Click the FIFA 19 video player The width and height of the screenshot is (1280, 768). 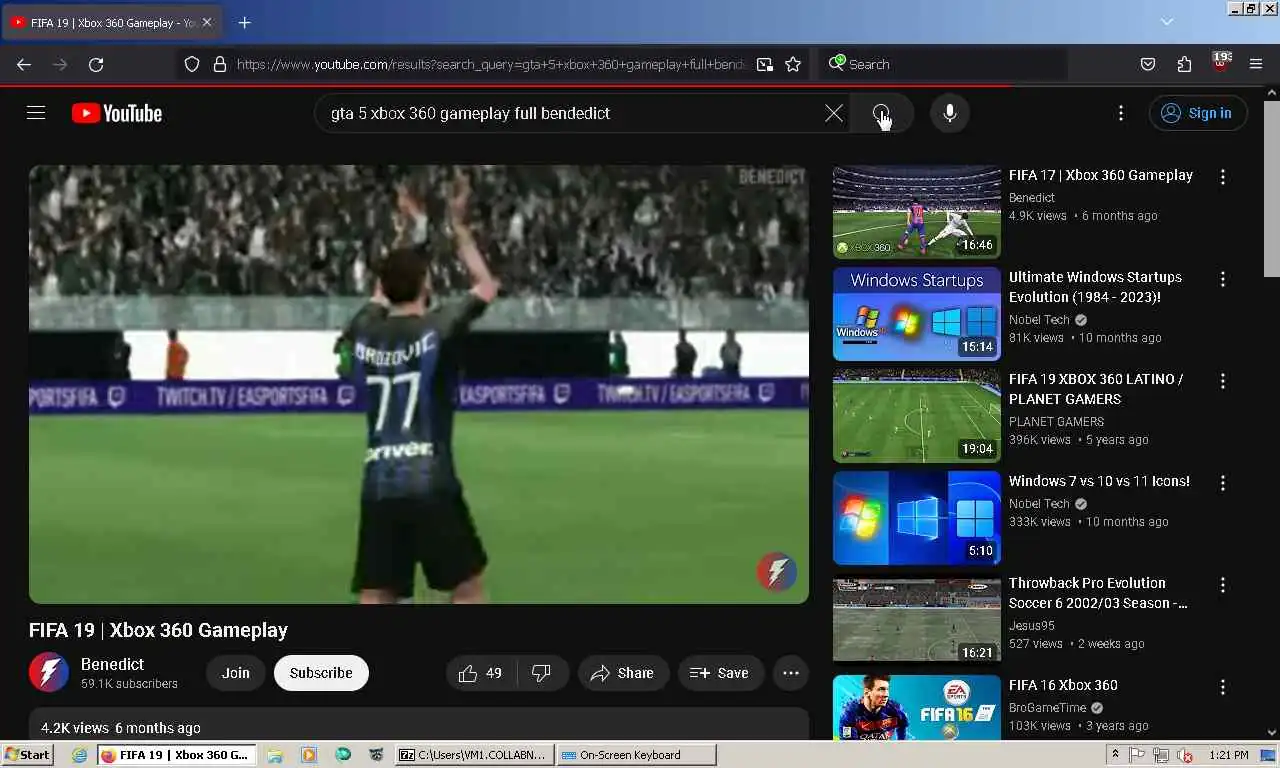tap(418, 384)
